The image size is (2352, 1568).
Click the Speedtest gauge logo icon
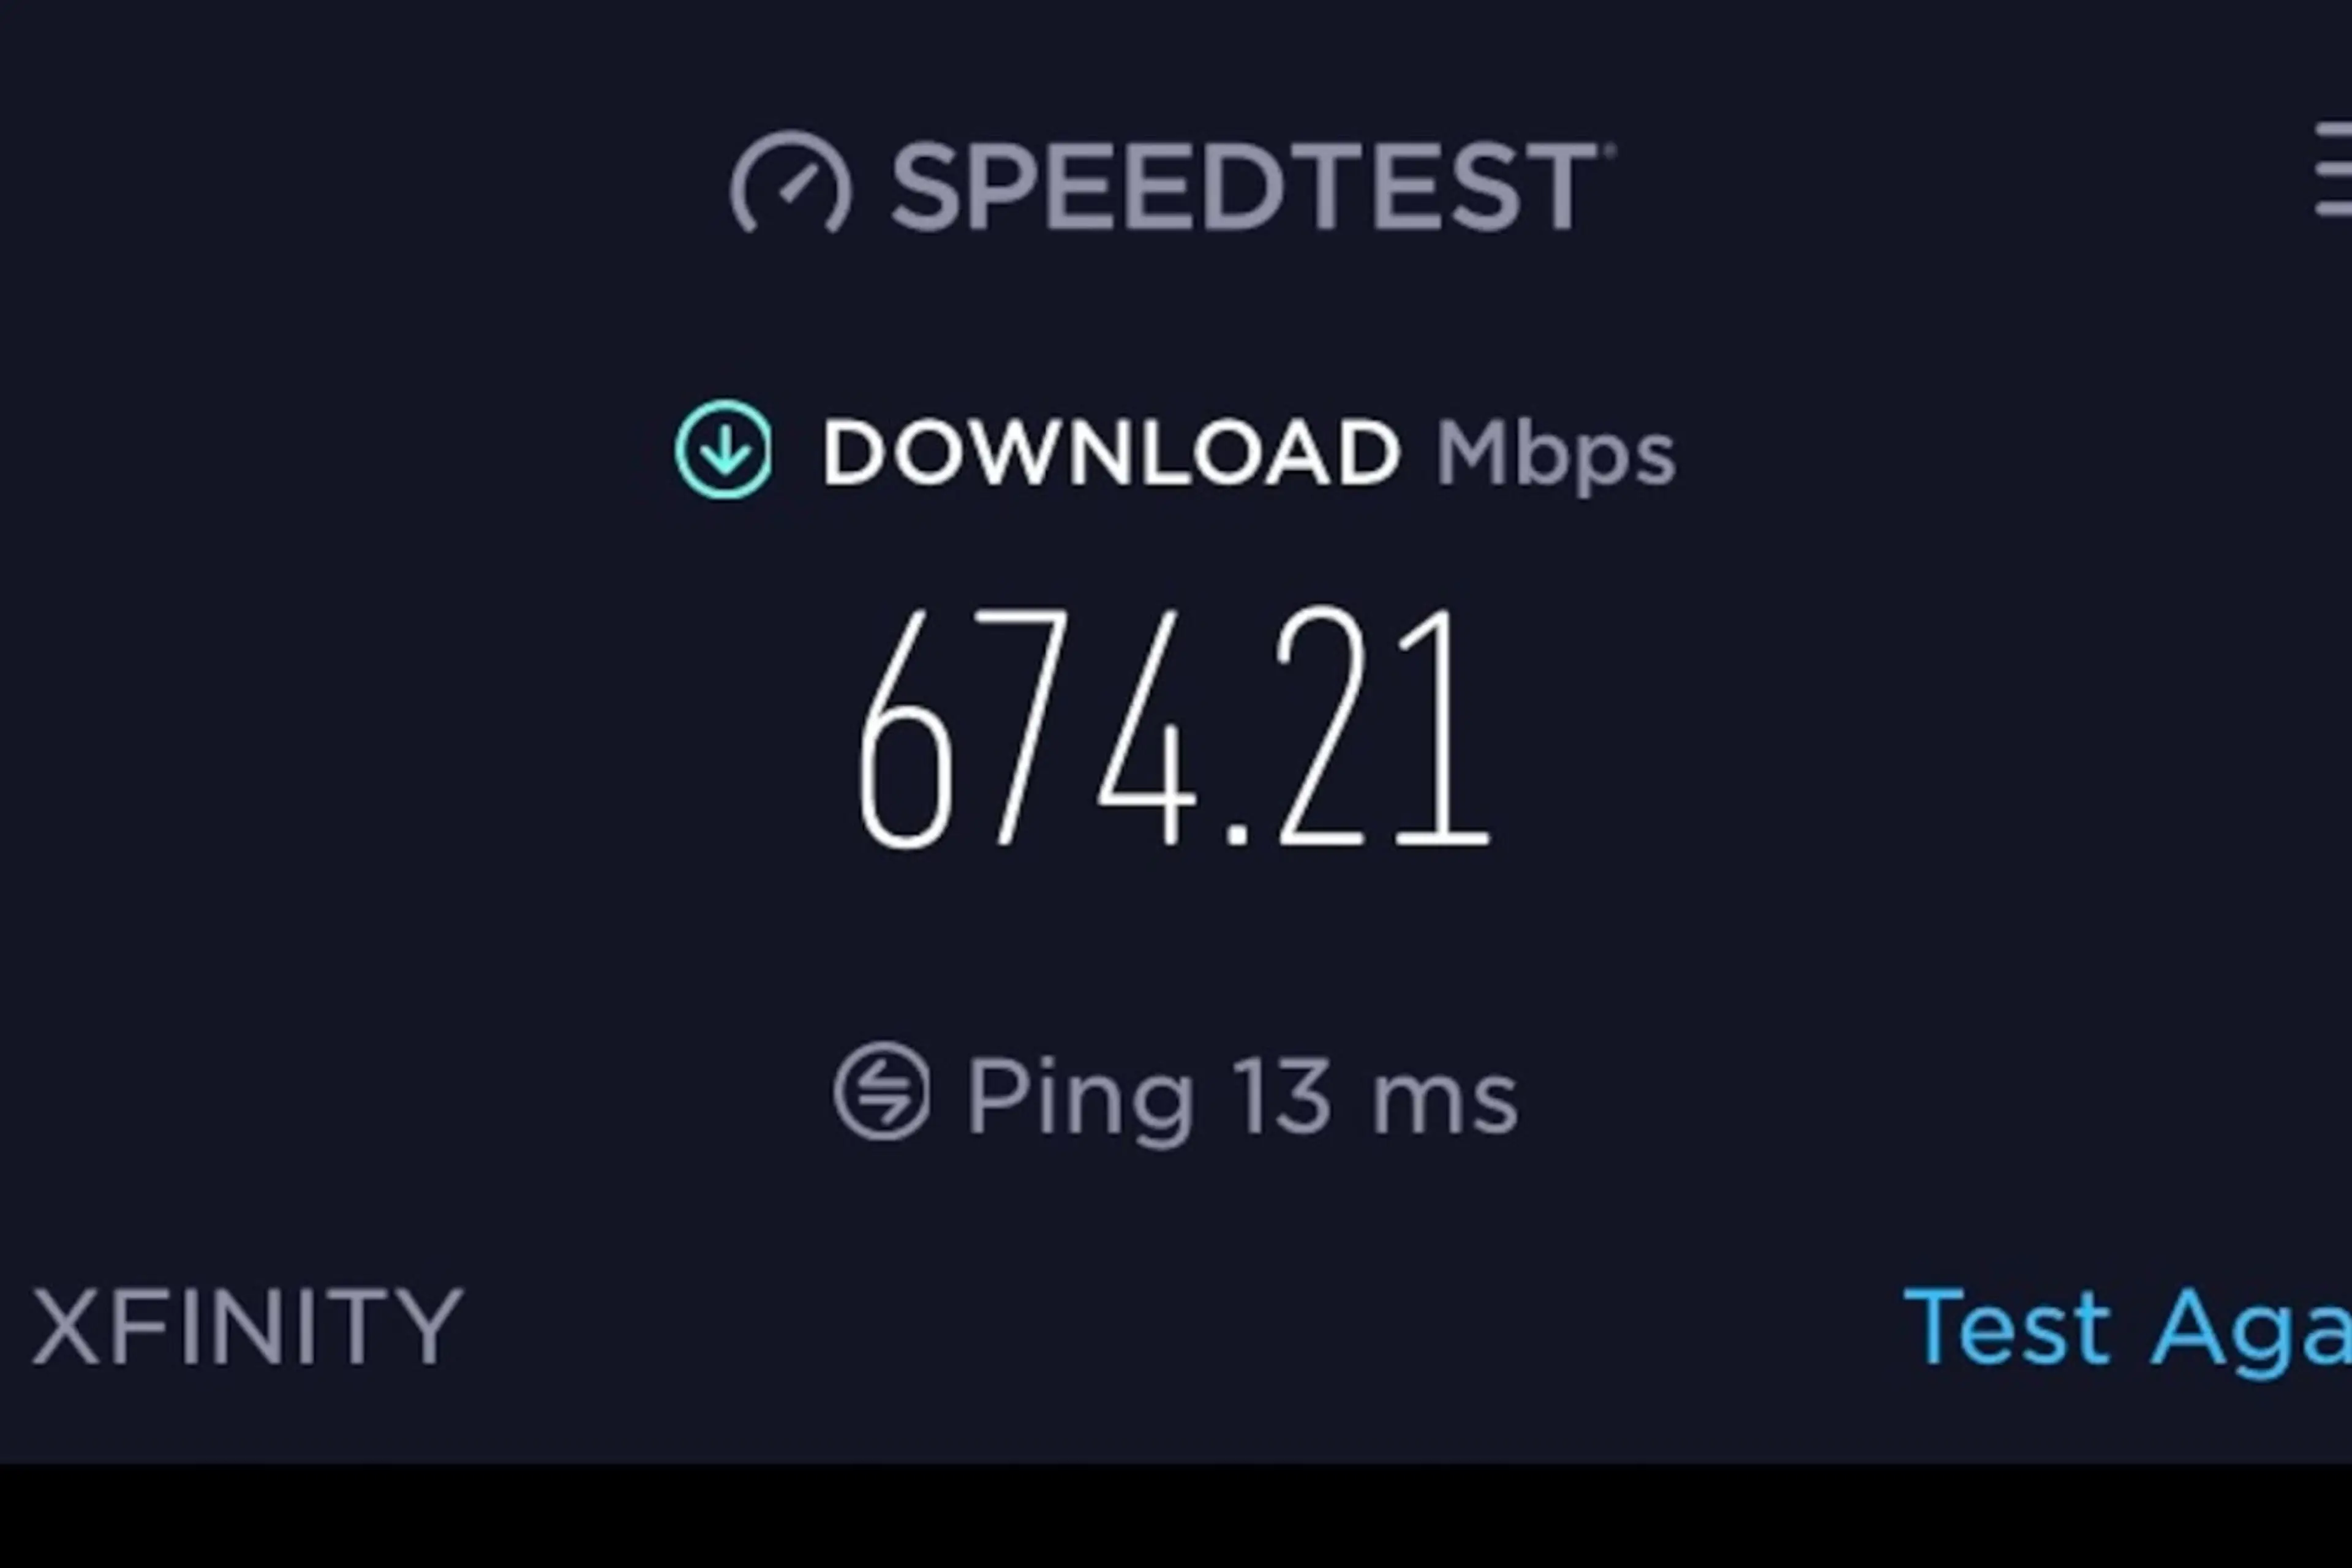point(791,182)
